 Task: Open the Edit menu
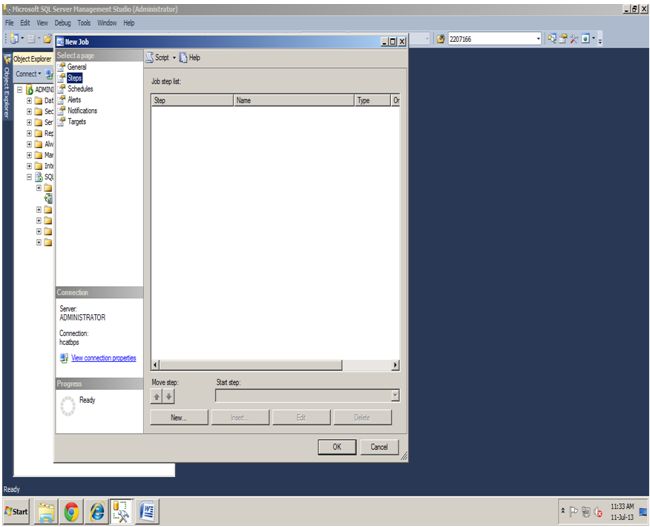tap(25, 23)
